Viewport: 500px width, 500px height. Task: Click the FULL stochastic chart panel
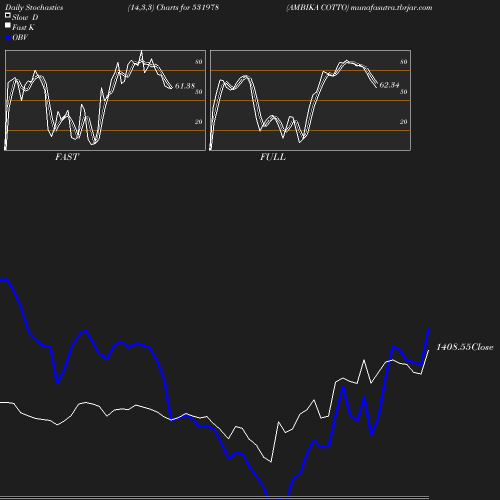click(x=310, y=100)
